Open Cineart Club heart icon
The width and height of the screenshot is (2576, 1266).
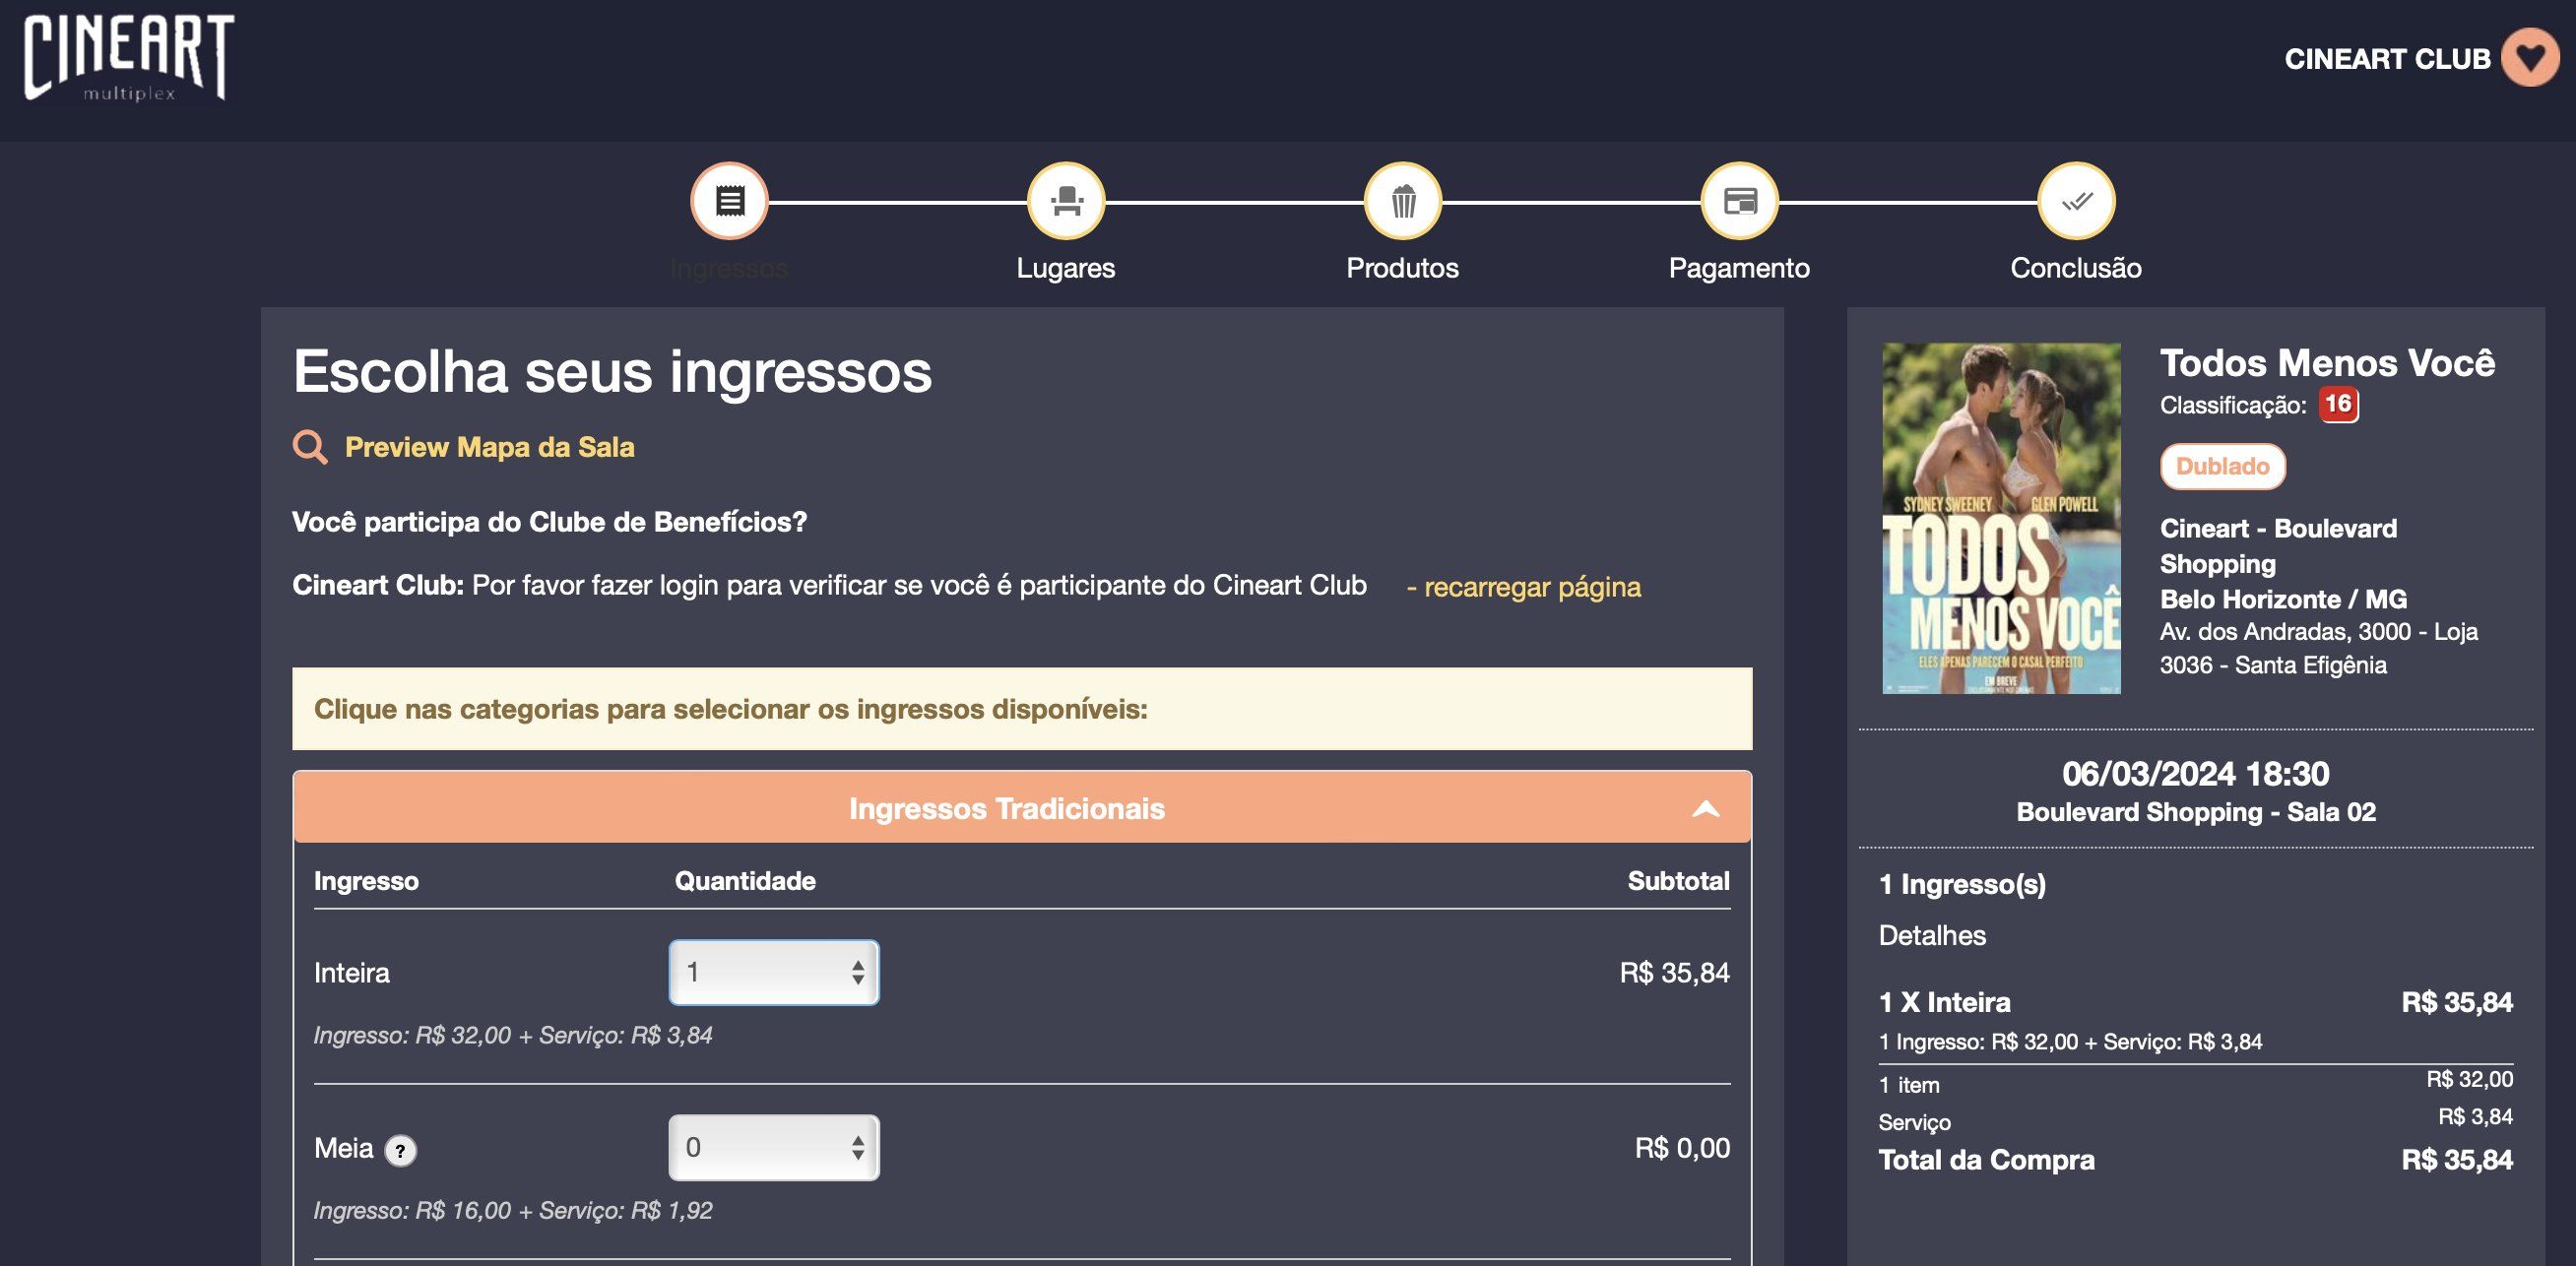click(2530, 58)
